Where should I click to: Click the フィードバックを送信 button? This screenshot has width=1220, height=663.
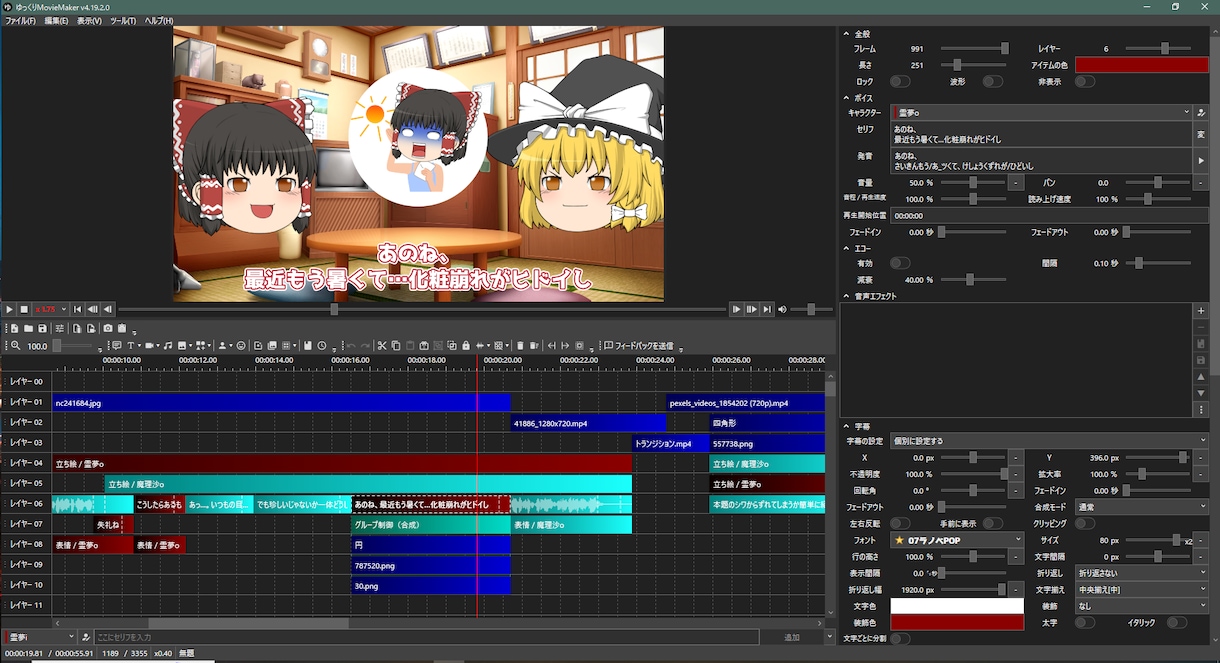[636, 345]
